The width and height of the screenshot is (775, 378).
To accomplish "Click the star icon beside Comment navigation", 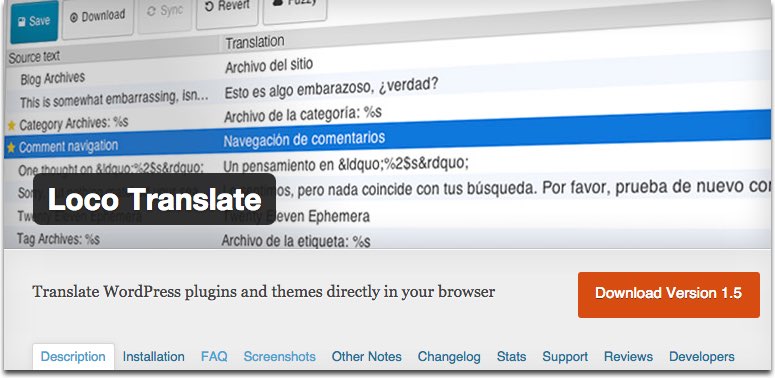I will pos(11,147).
